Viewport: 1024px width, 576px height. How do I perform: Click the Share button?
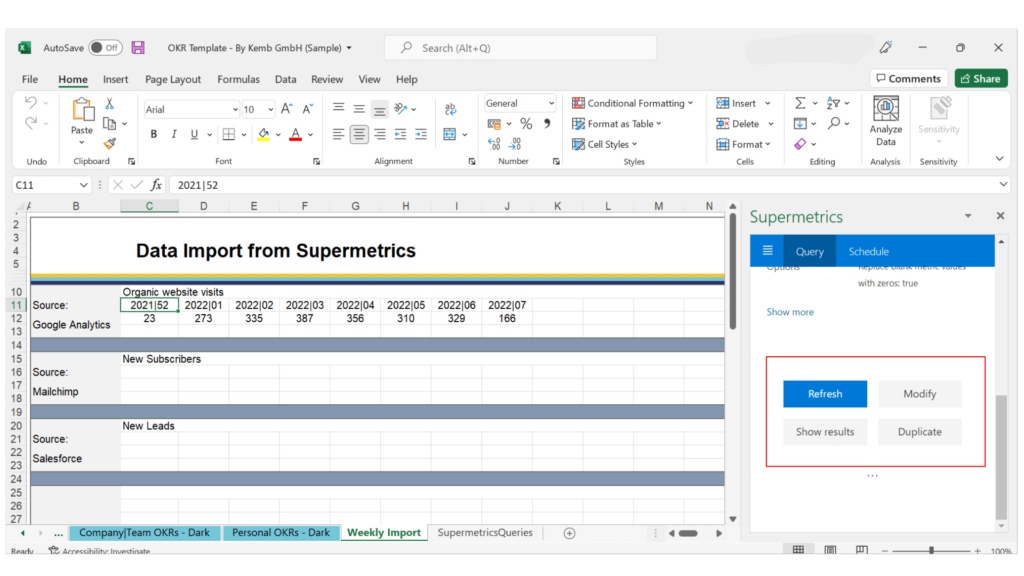(981, 78)
